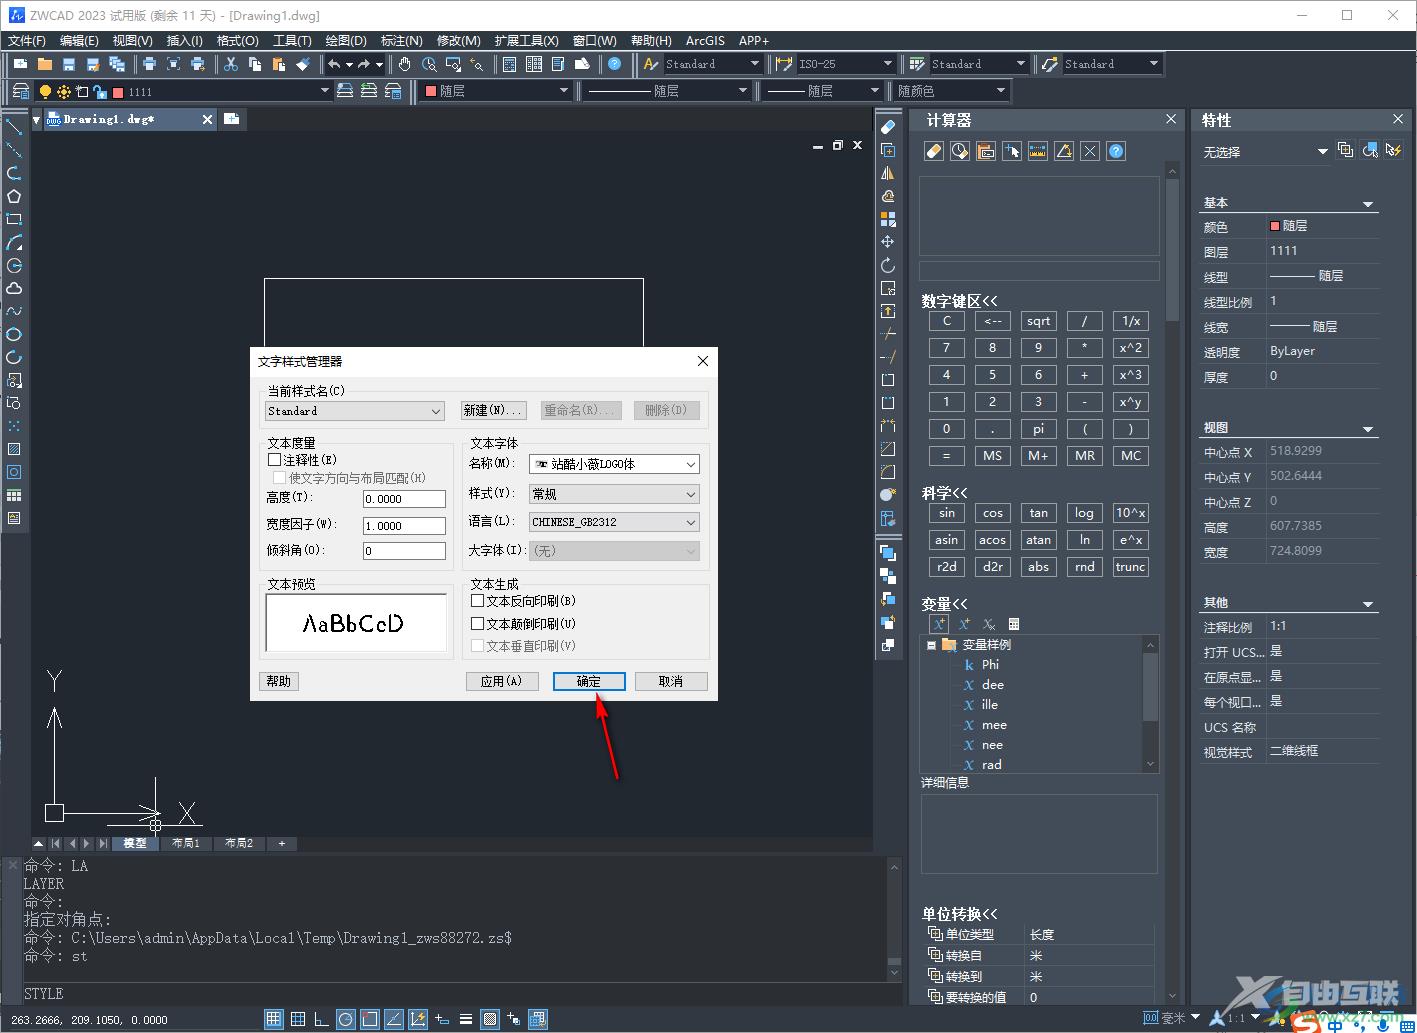The width and height of the screenshot is (1417, 1033).
Task: Collapse the 基本 section in Properties
Action: (1368, 204)
